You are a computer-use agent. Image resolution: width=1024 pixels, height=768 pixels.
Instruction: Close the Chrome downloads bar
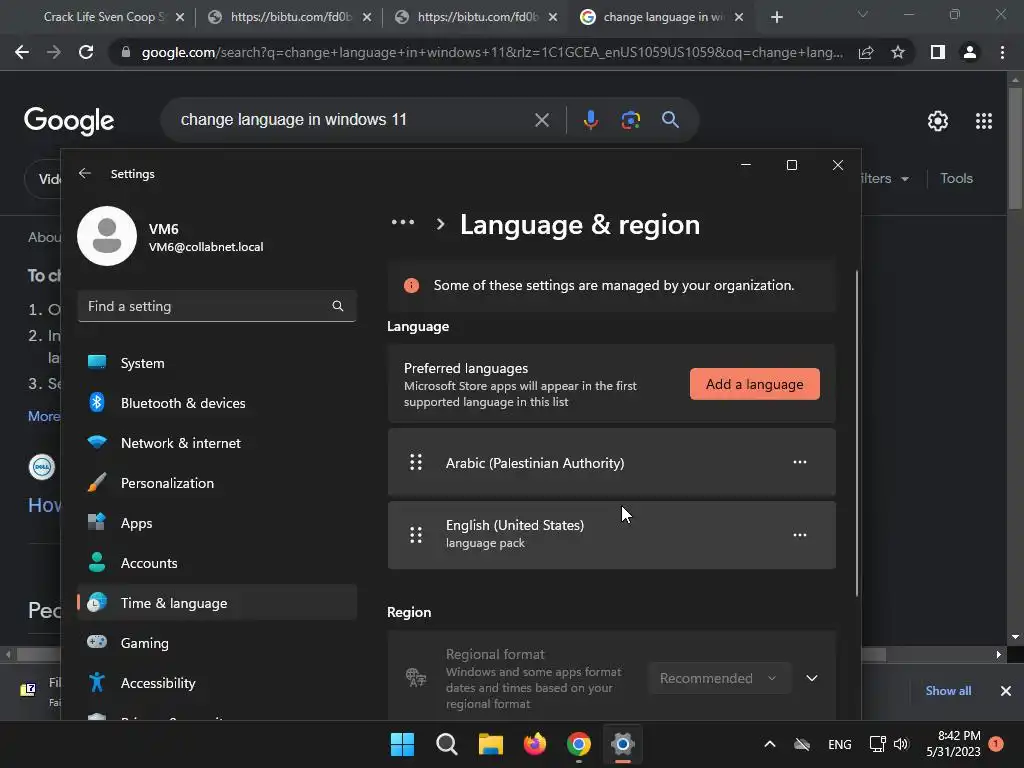1006,691
